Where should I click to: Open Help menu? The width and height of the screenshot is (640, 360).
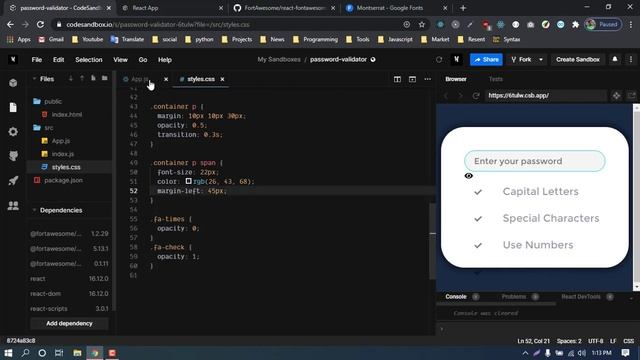coord(165,60)
